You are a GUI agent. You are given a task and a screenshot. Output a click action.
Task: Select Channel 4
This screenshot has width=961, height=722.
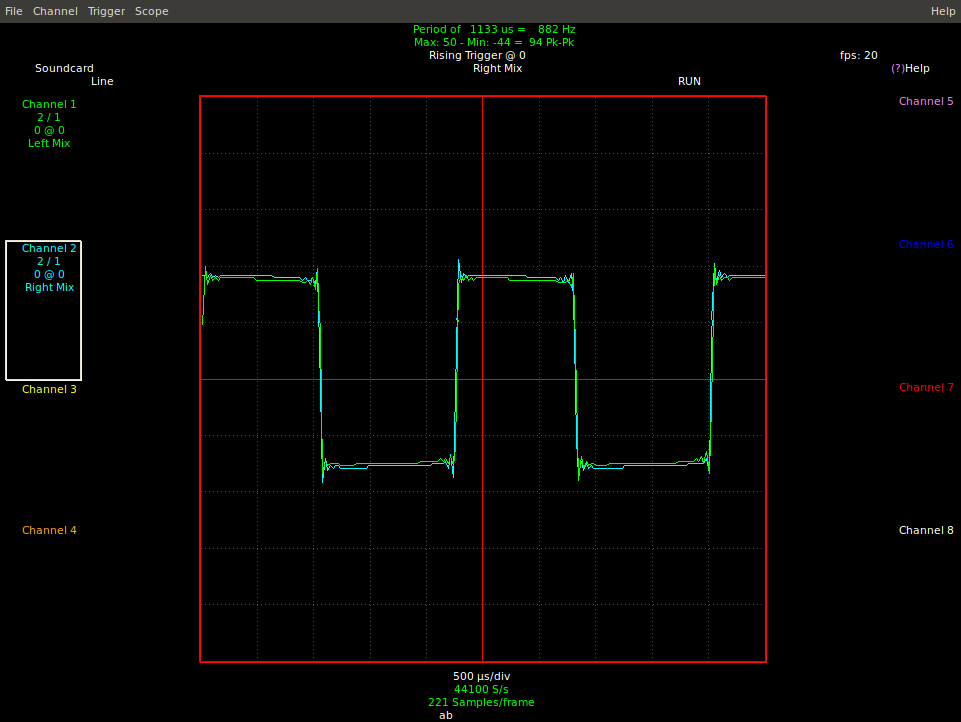(x=49, y=530)
